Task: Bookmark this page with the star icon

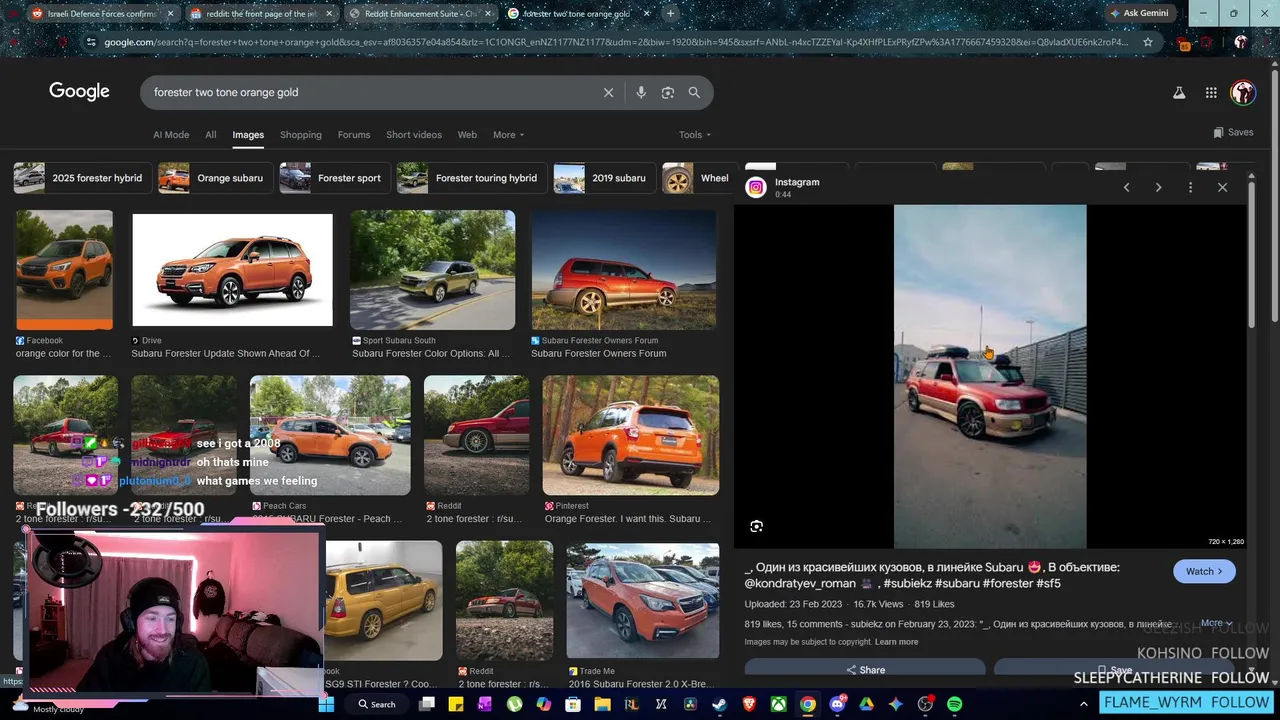Action: 1148,42
